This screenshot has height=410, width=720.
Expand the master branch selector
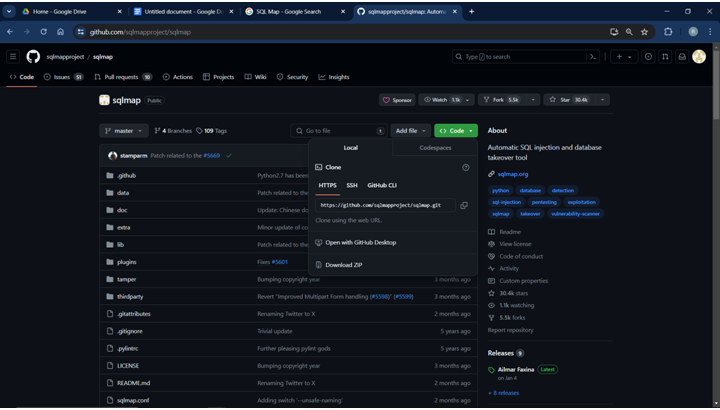pyautogui.click(x=124, y=131)
